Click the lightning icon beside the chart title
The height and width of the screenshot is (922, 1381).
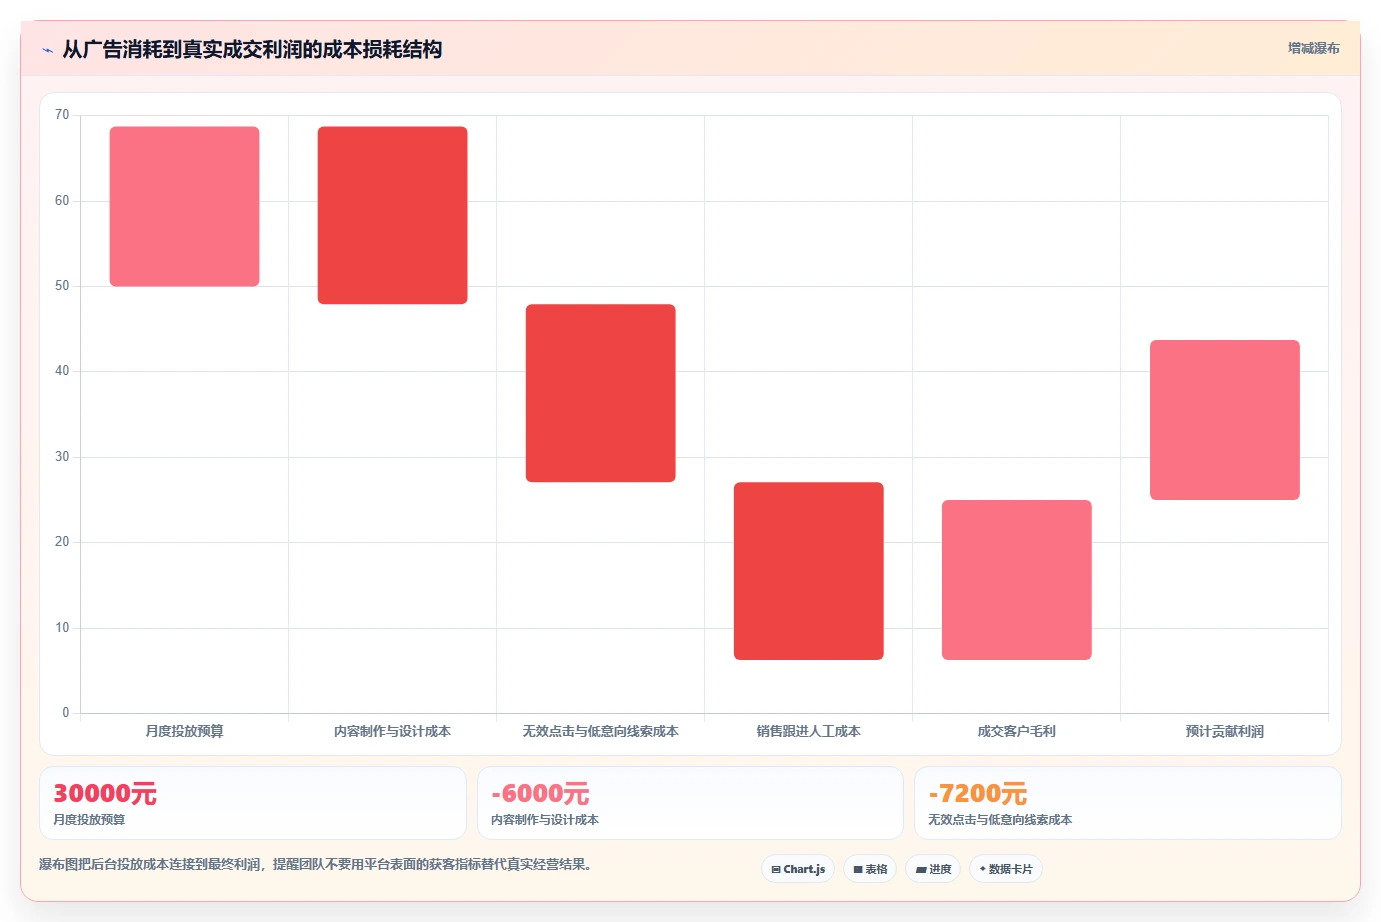pyautogui.click(x=47, y=50)
